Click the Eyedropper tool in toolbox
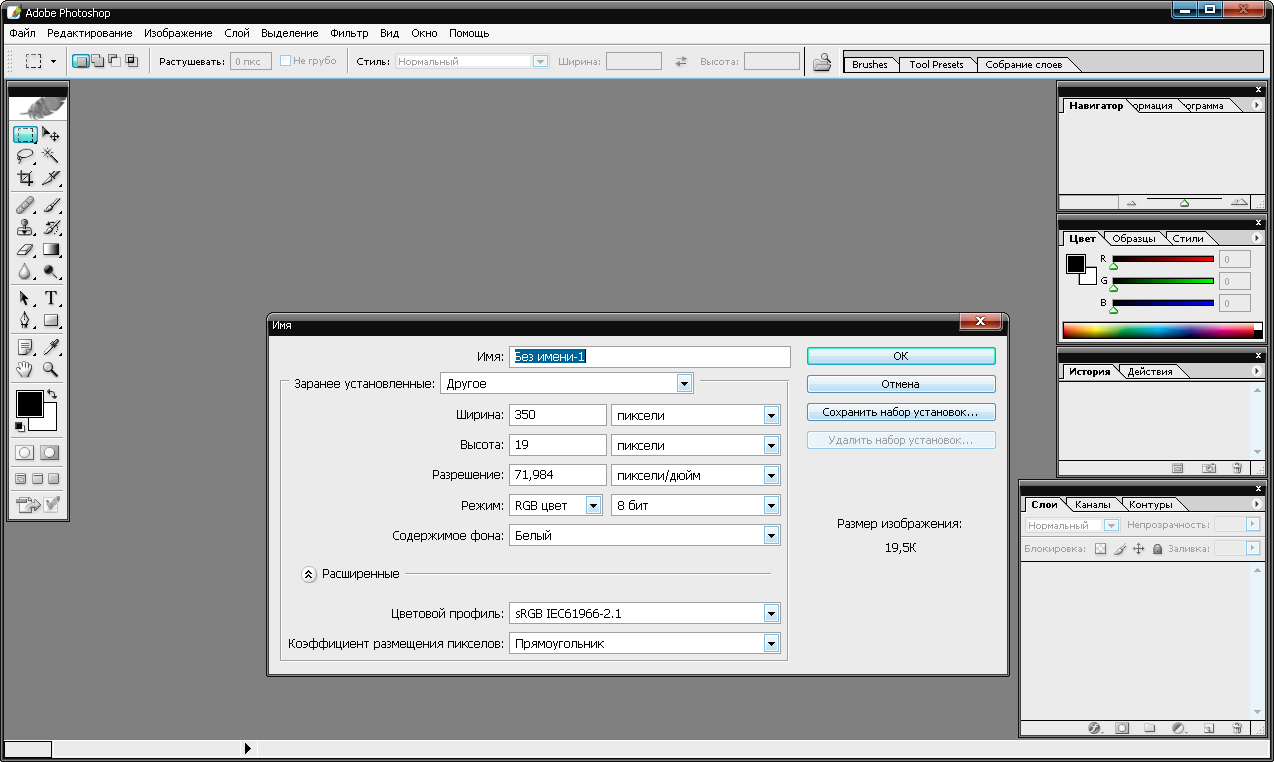 coord(50,346)
